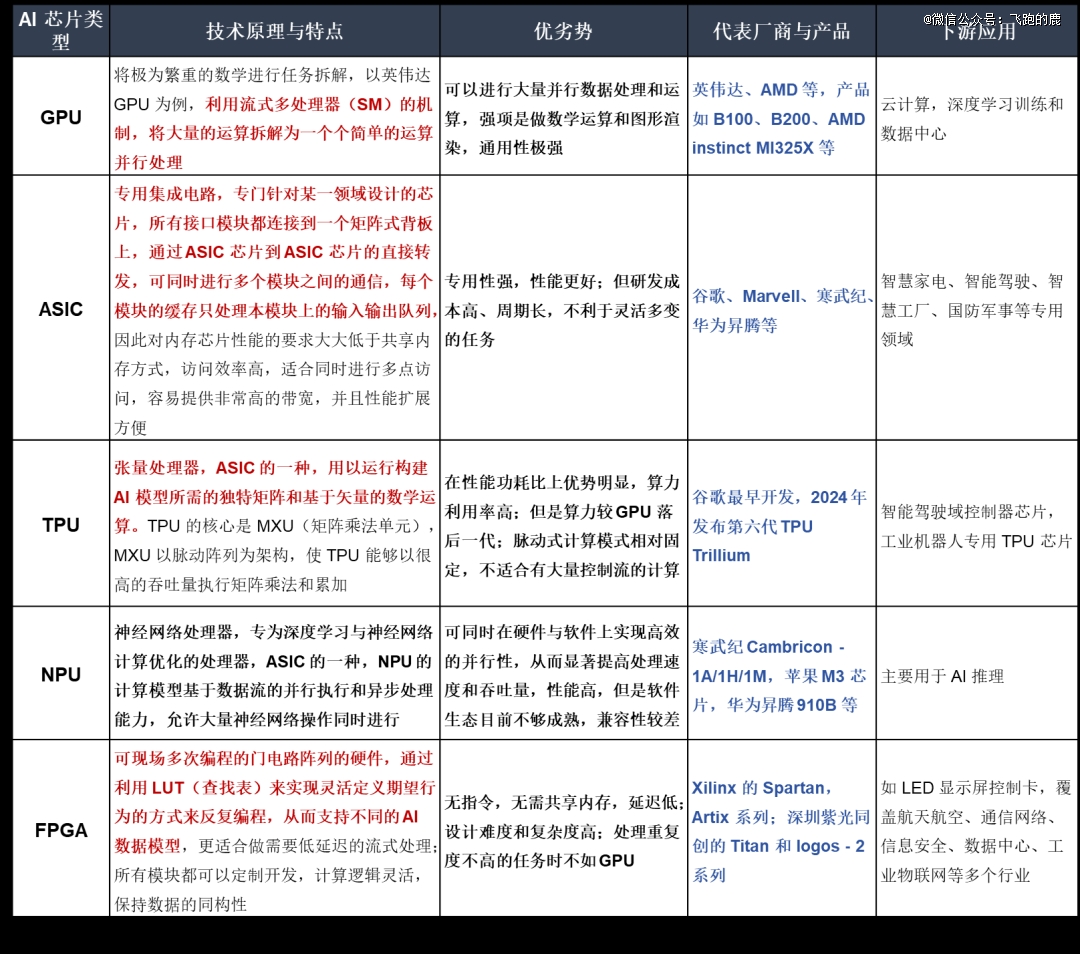Viewport: 1080px width, 954px height.
Task: Select the NPU row label cell
Action: pos(61,674)
